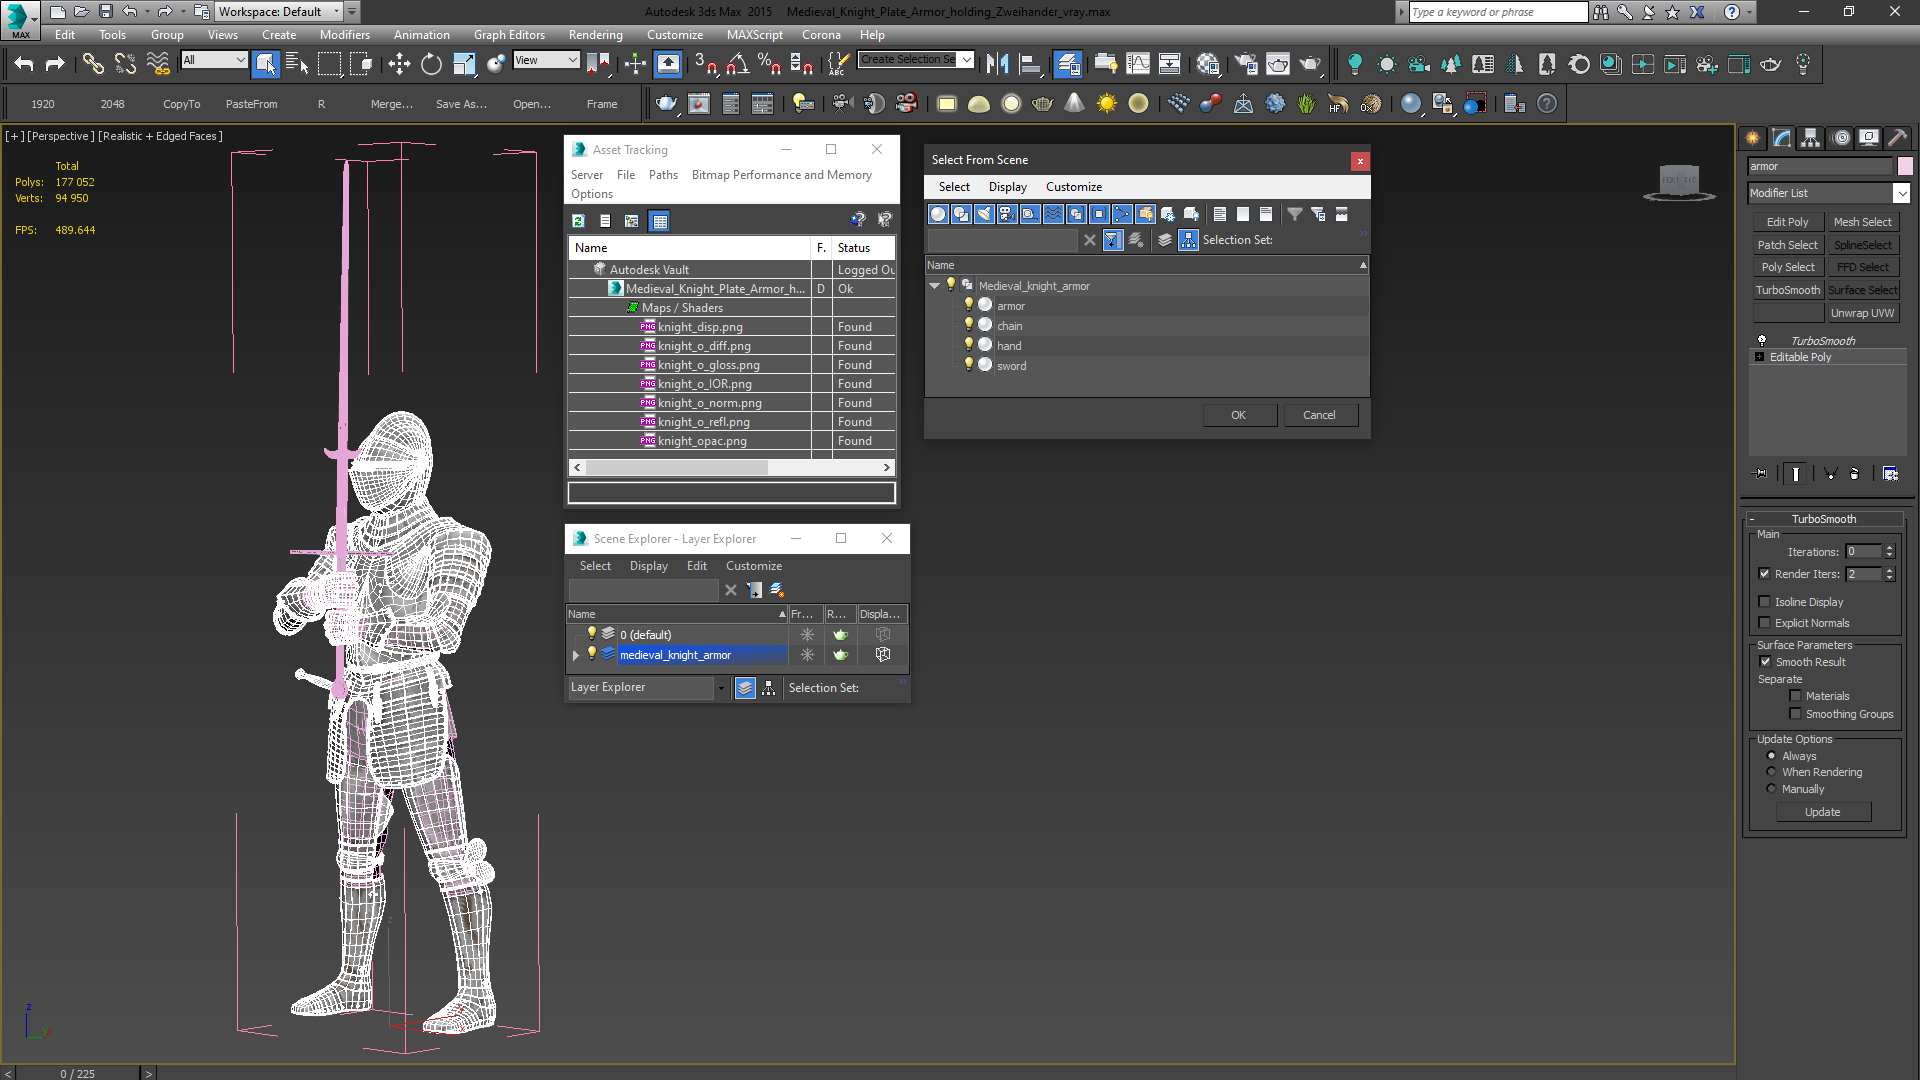Hide the sword object via lightbulb

click(x=968, y=365)
